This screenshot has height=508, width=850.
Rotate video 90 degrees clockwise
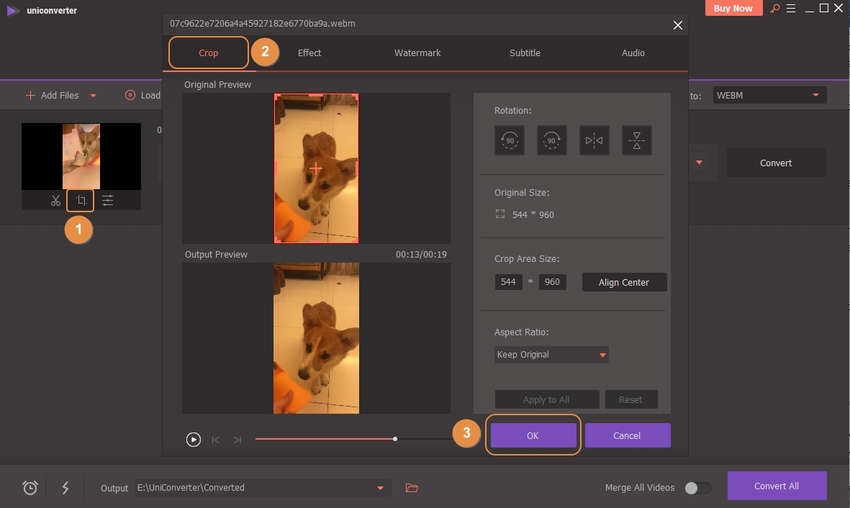552,140
